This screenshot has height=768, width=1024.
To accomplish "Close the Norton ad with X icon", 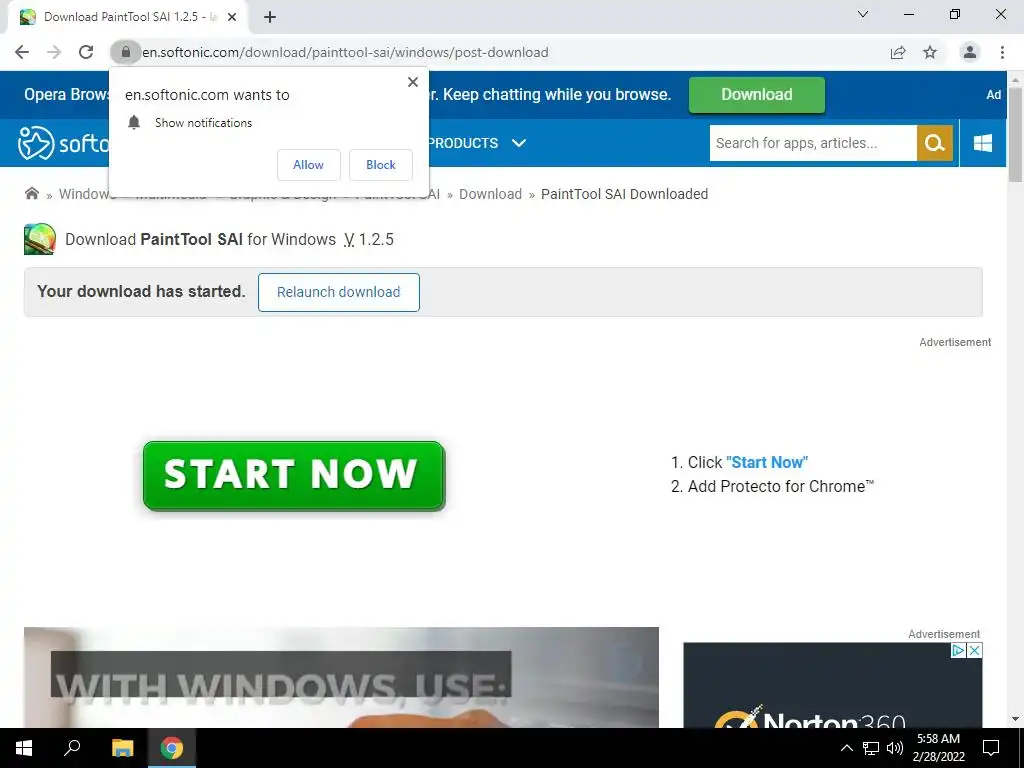I will click(x=974, y=650).
